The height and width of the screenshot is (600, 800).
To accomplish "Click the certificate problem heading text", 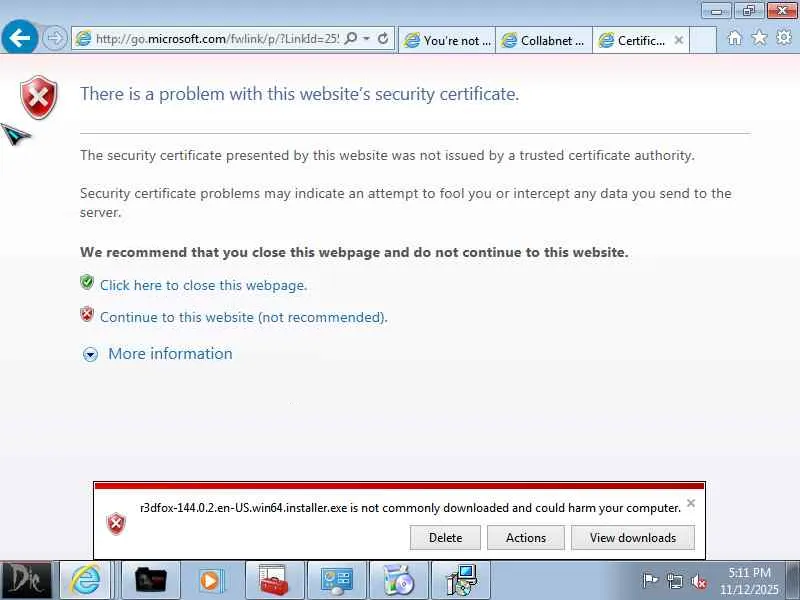I will [x=299, y=94].
